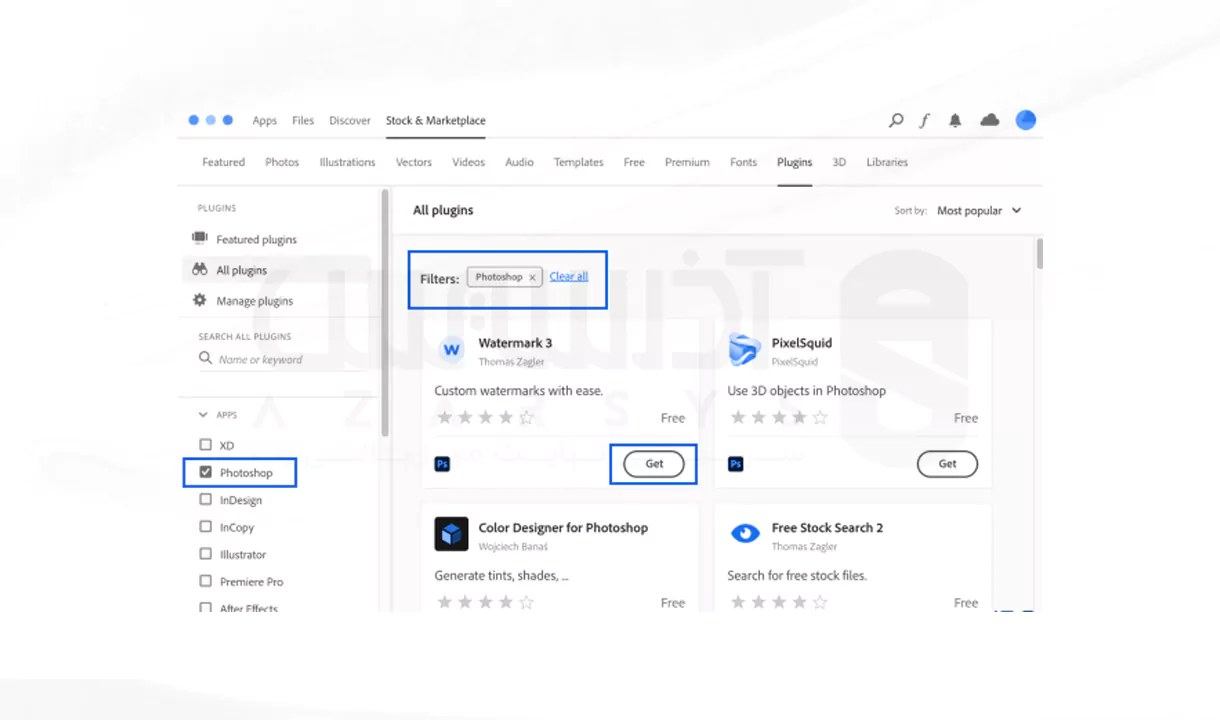
Task: Open the Featured category tab
Action: pyautogui.click(x=223, y=162)
